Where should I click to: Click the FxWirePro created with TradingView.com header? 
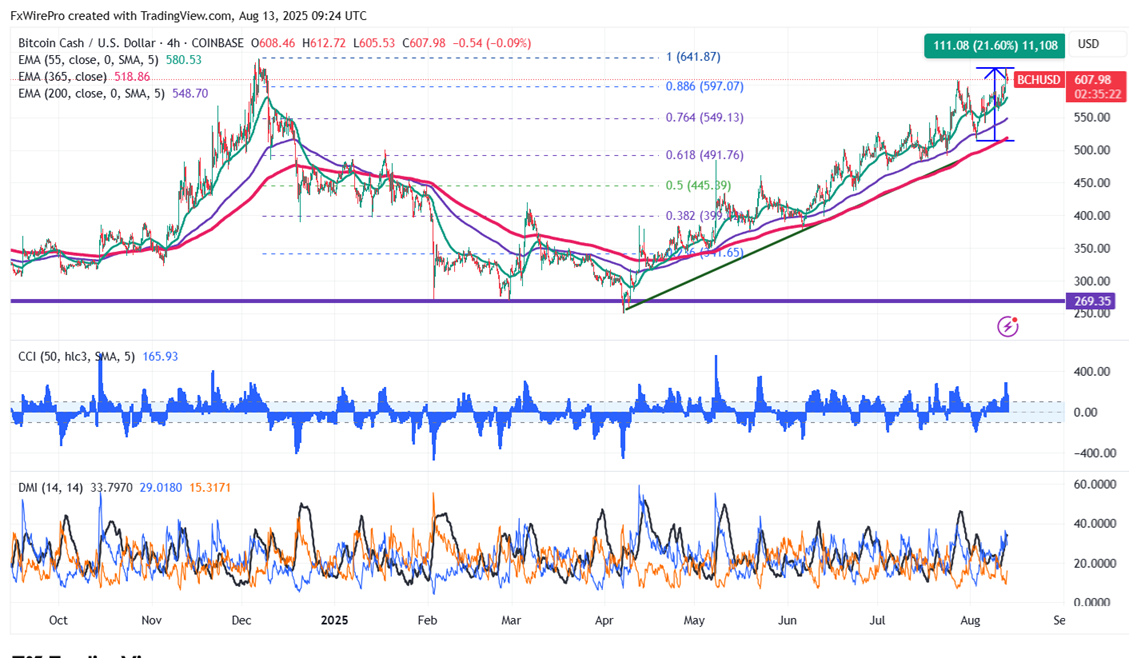189,15
